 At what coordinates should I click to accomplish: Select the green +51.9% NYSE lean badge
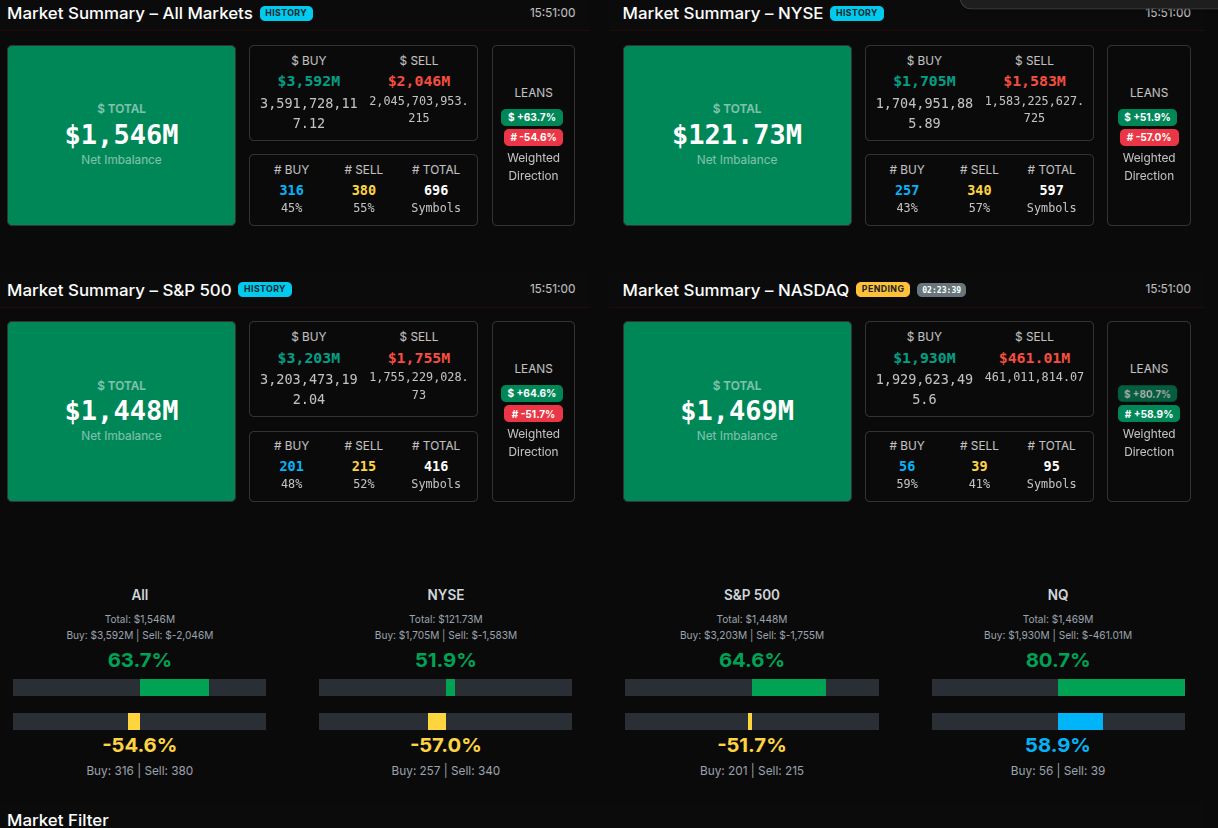click(1148, 117)
